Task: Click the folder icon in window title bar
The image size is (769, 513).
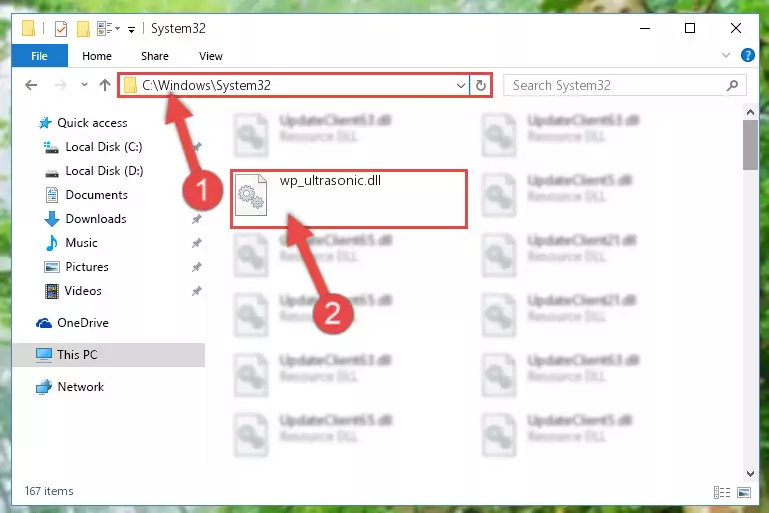Action: 28,28
